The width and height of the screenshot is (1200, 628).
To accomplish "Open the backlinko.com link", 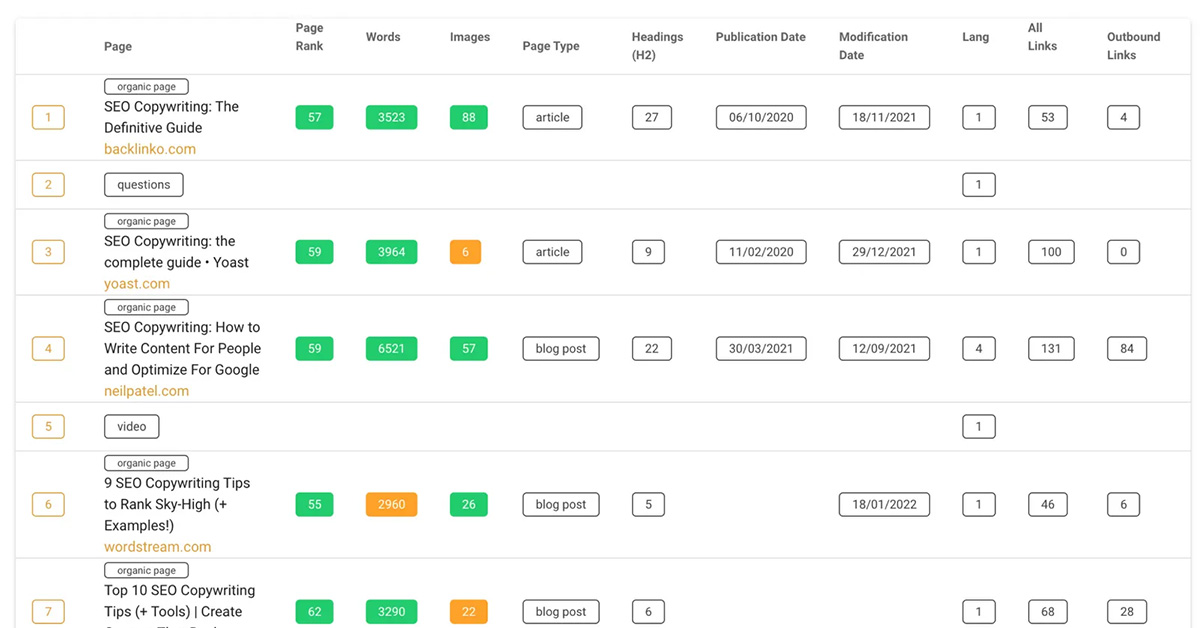I will point(150,149).
